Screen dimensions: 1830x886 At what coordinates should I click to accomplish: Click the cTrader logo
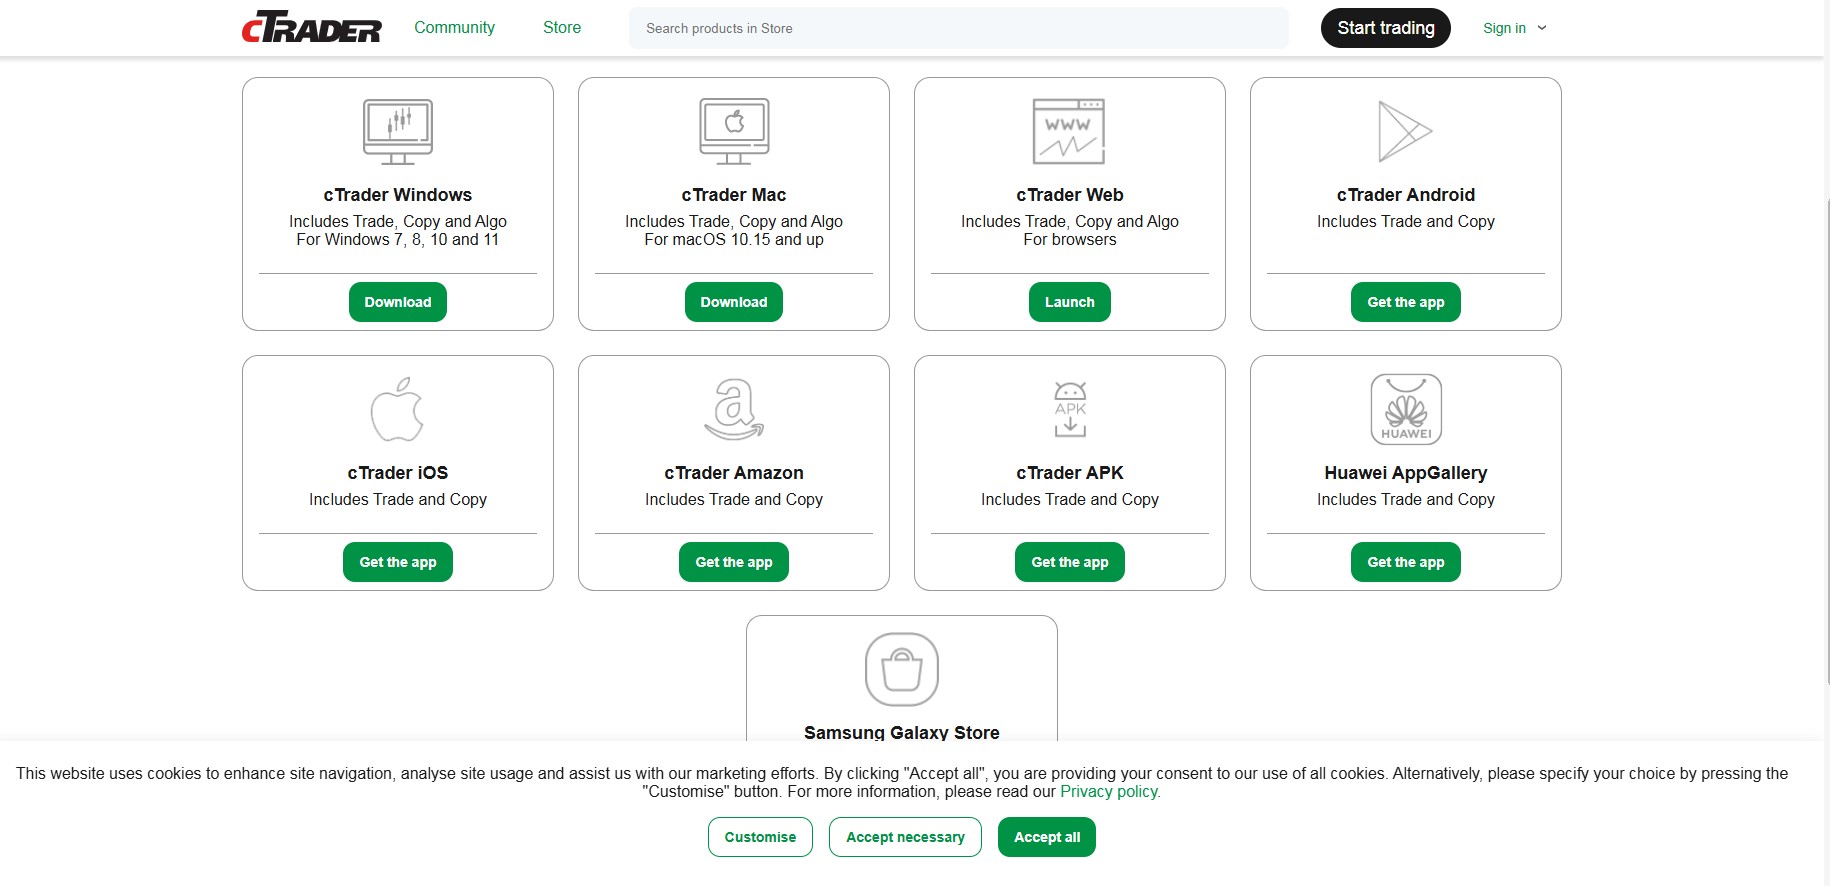pyautogui.click(x=312, y=27)
